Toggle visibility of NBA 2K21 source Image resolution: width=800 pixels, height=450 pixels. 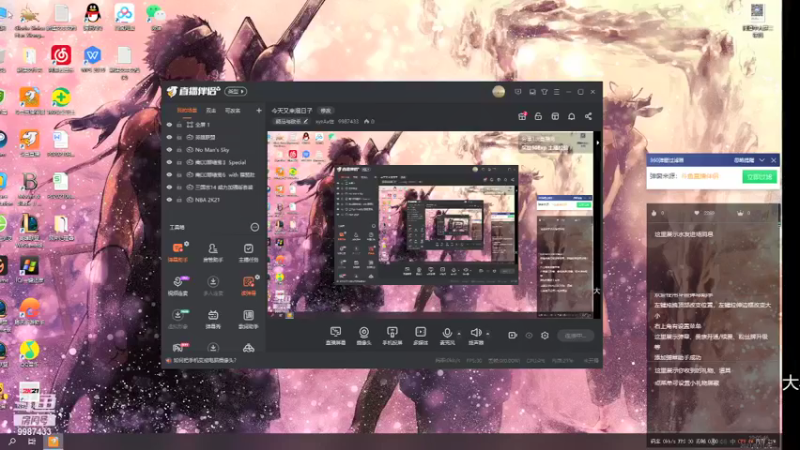coord(169,200)
